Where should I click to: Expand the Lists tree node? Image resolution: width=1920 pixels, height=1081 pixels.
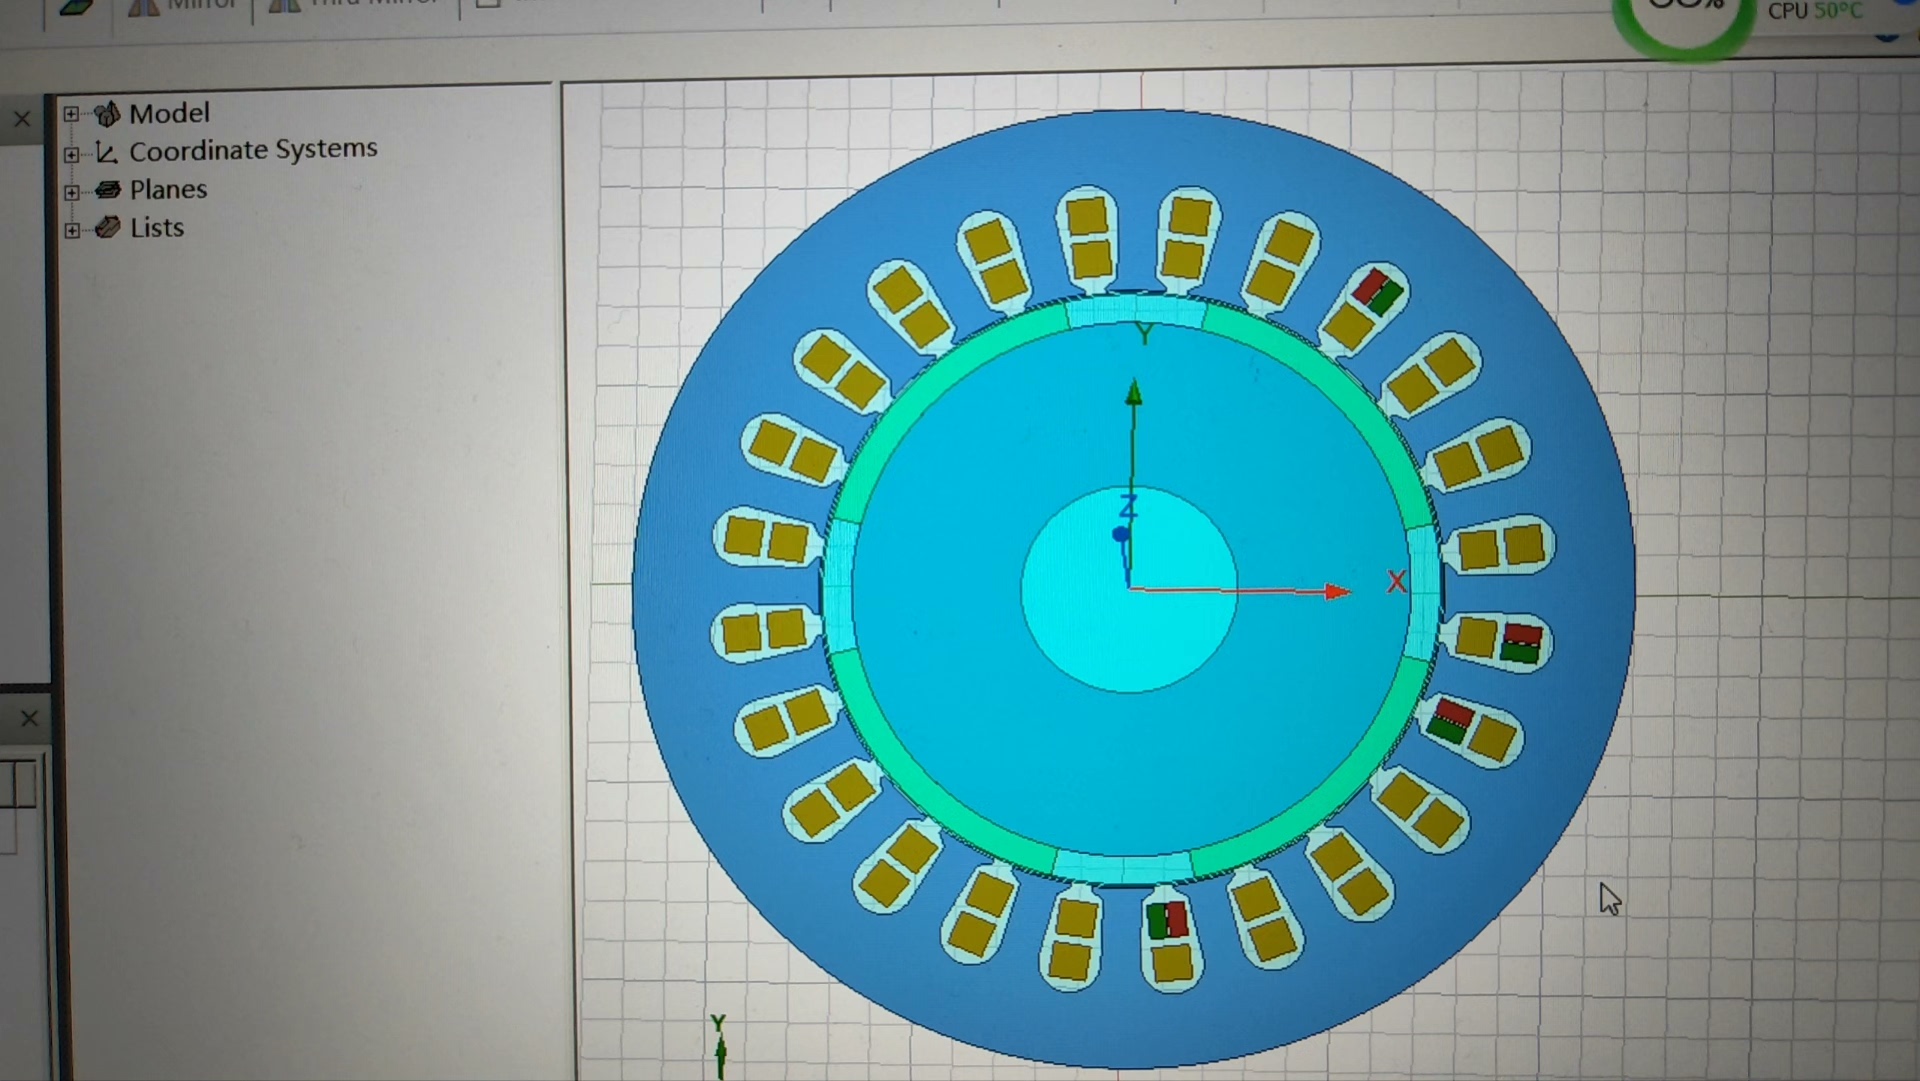tap(72, 230)
